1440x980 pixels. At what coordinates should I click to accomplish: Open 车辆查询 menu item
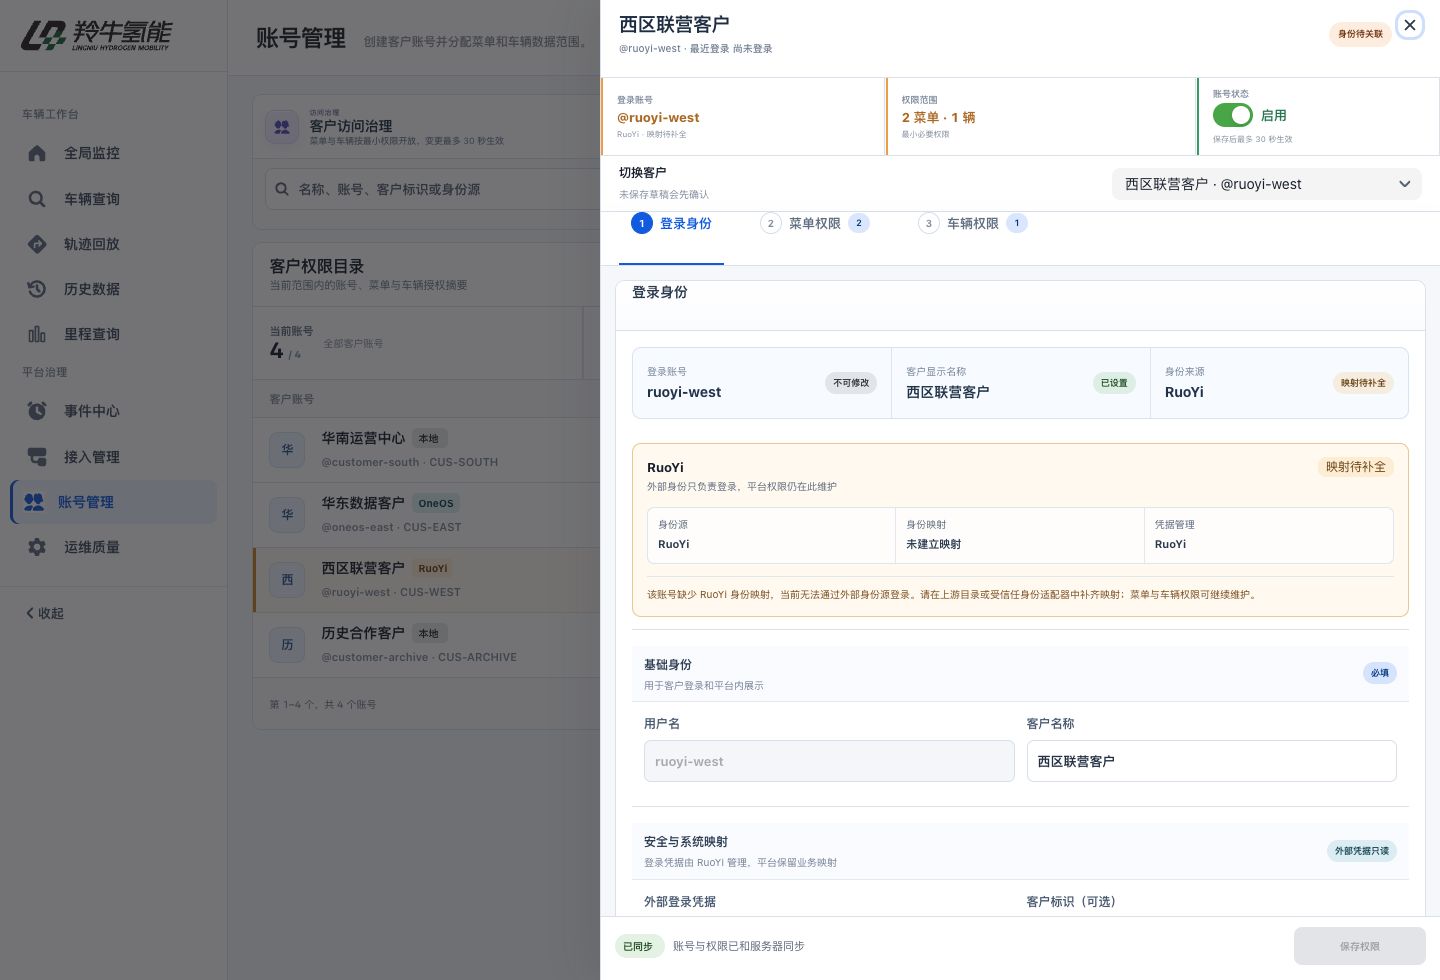(x=114, y=199)
